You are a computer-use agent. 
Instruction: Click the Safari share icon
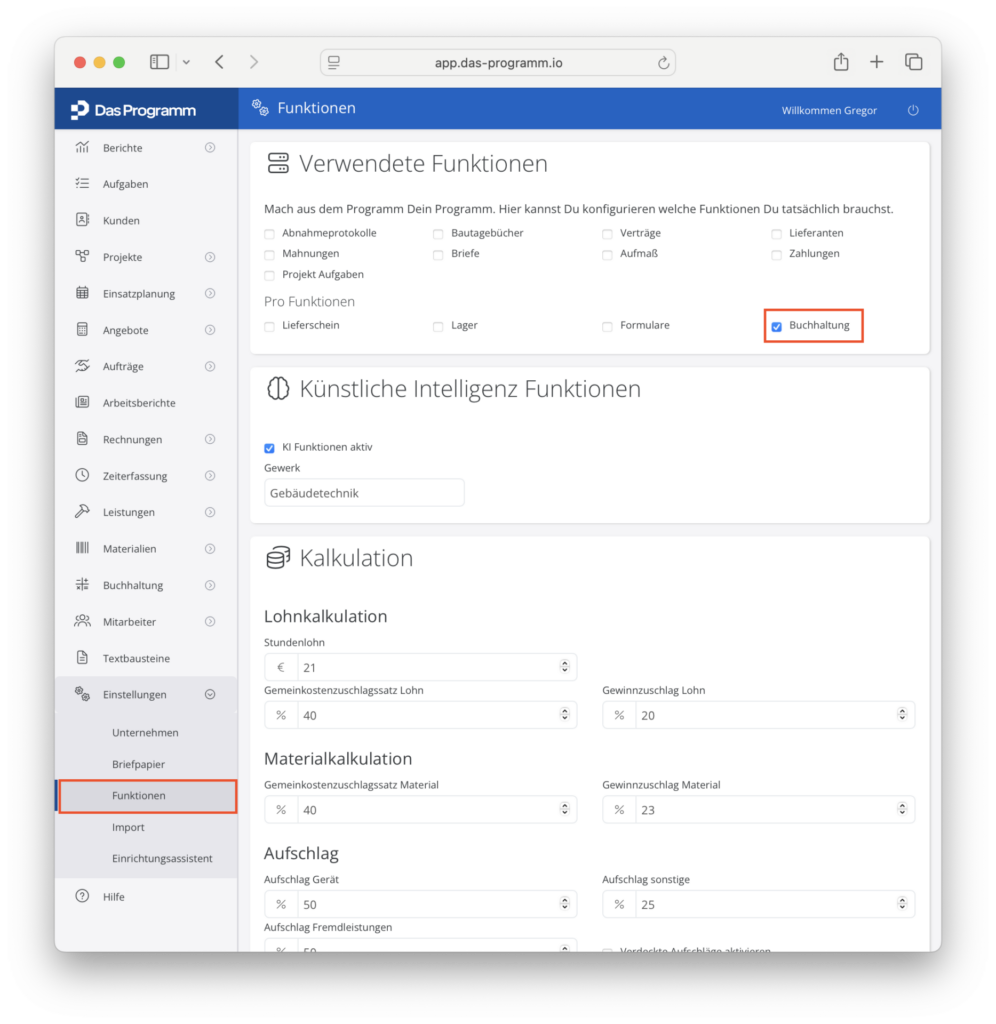[x=841, y=62]
